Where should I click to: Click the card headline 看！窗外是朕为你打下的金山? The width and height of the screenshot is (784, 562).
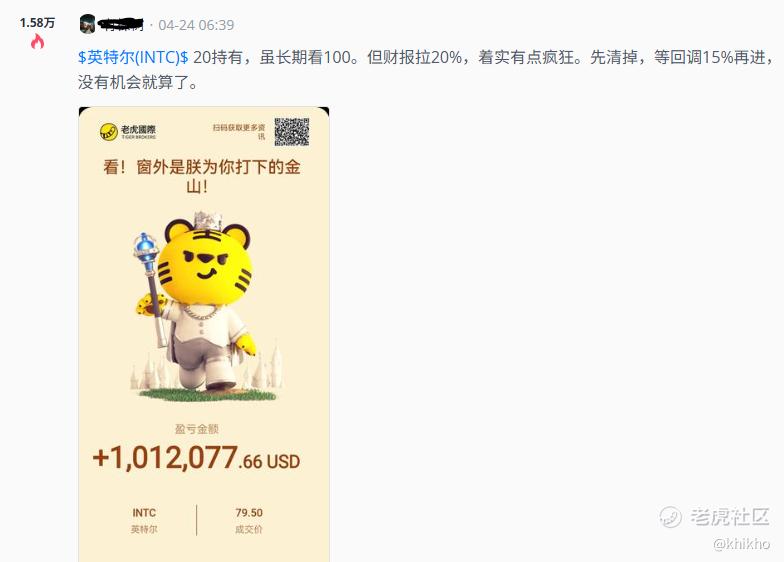[202, 176]
